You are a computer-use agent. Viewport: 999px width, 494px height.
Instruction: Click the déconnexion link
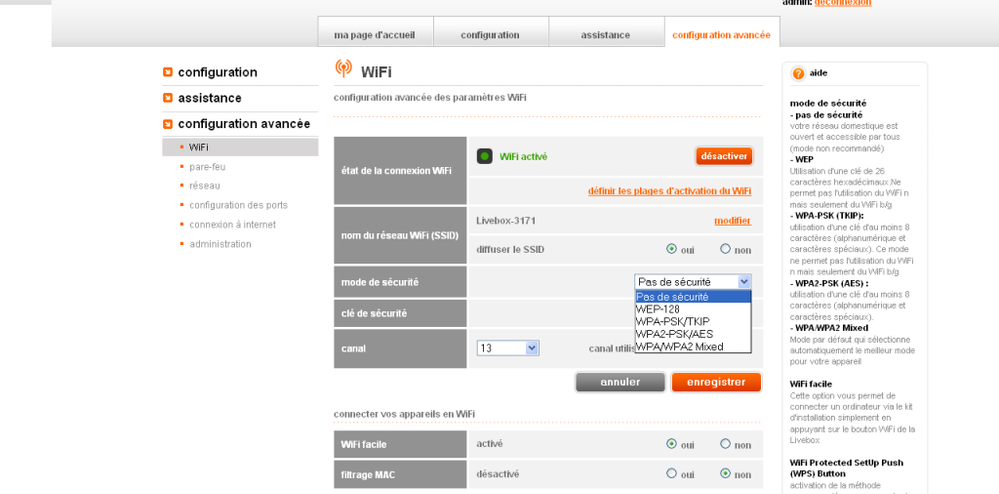pos(842,3)
